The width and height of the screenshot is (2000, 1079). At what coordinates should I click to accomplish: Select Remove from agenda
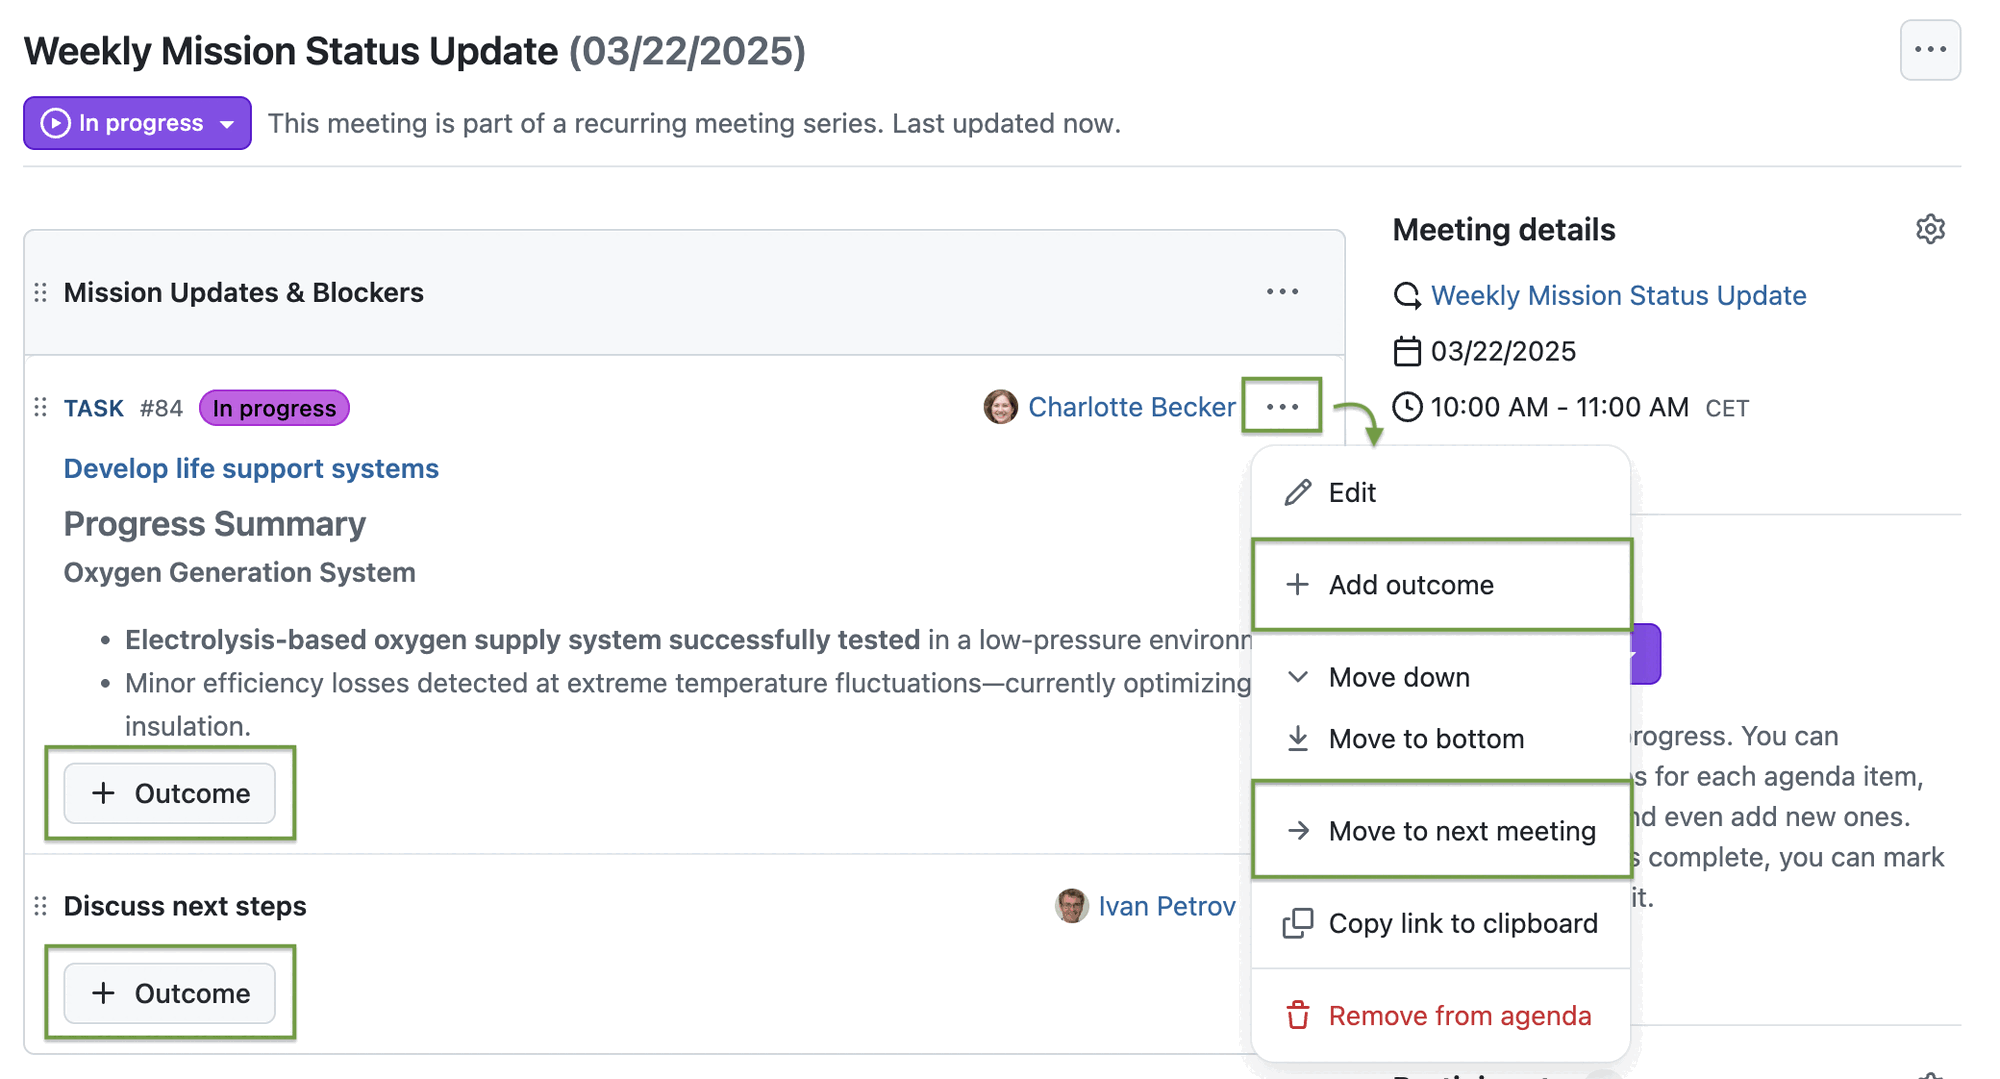click(1459, 1015)
